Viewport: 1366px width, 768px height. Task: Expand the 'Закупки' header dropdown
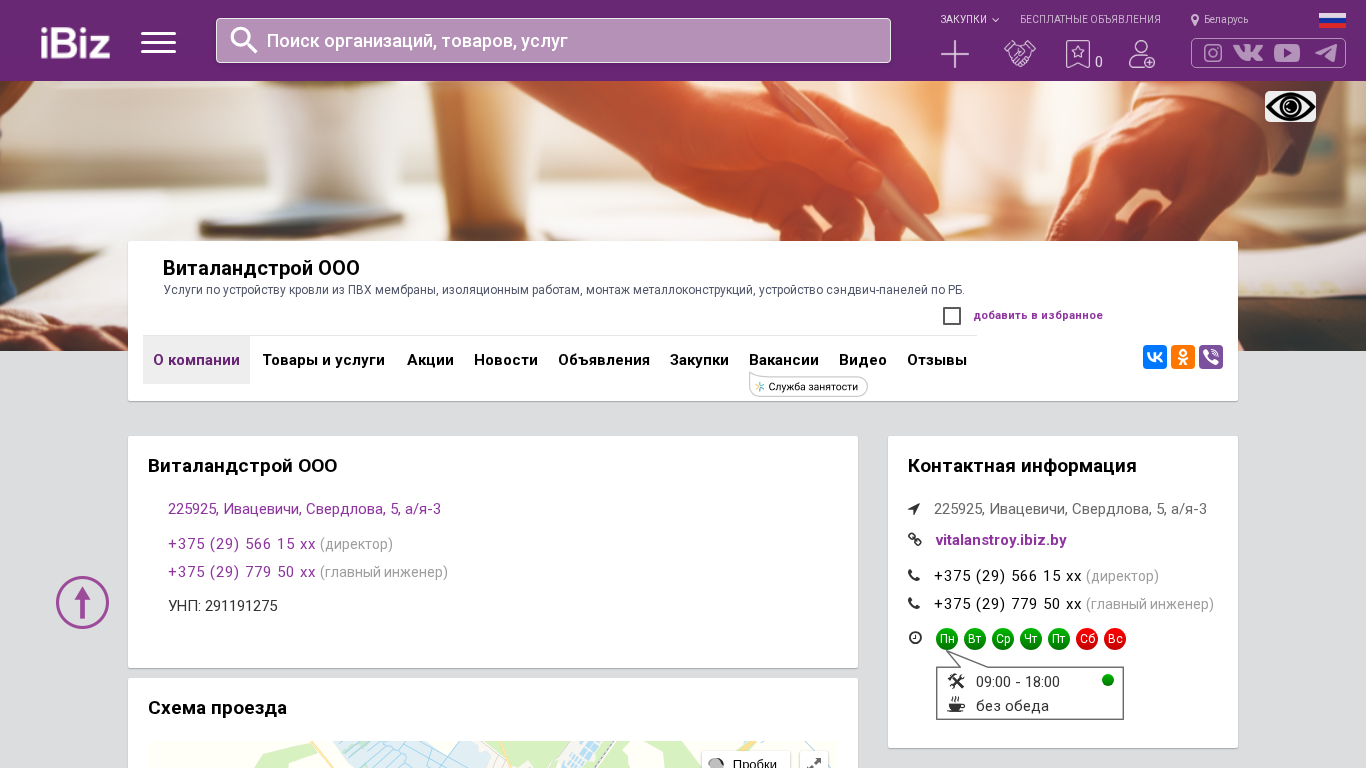(x=968, y=19)
